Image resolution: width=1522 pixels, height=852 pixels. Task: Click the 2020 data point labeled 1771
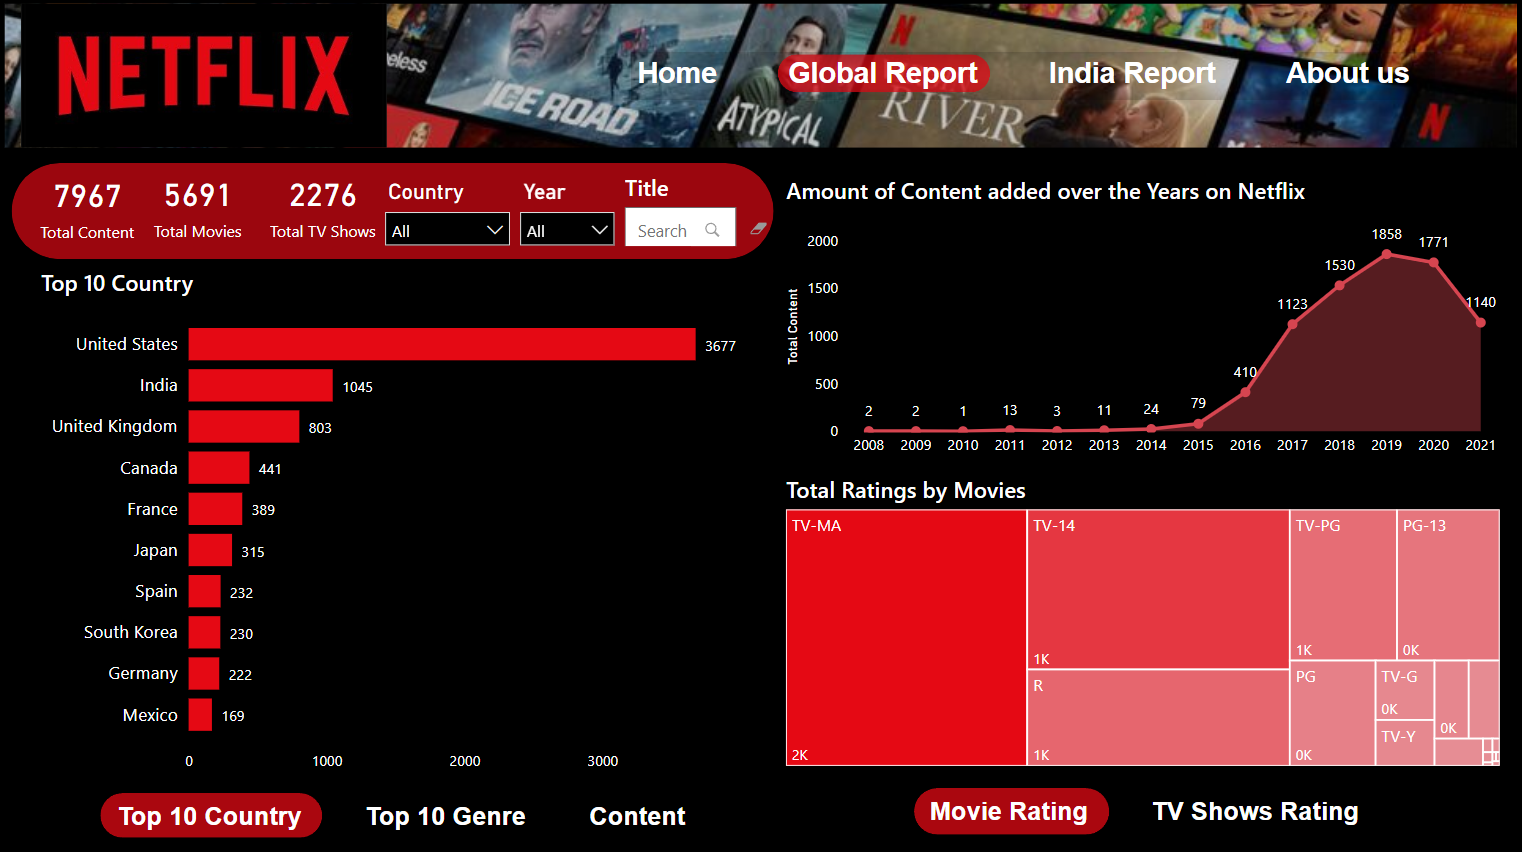[x=1433, y=262]
